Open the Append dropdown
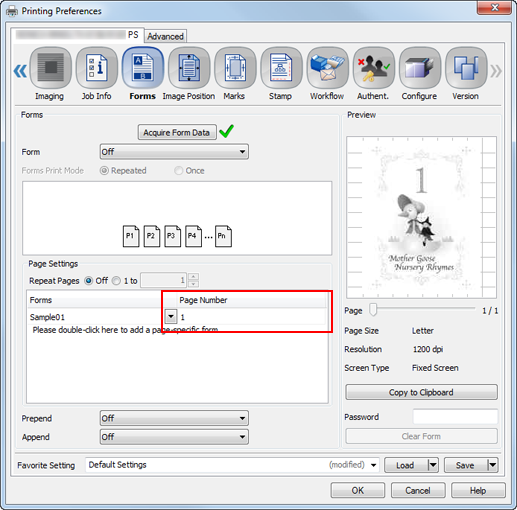The height and width of the screenshot is (510, 517). pos(174,437)
